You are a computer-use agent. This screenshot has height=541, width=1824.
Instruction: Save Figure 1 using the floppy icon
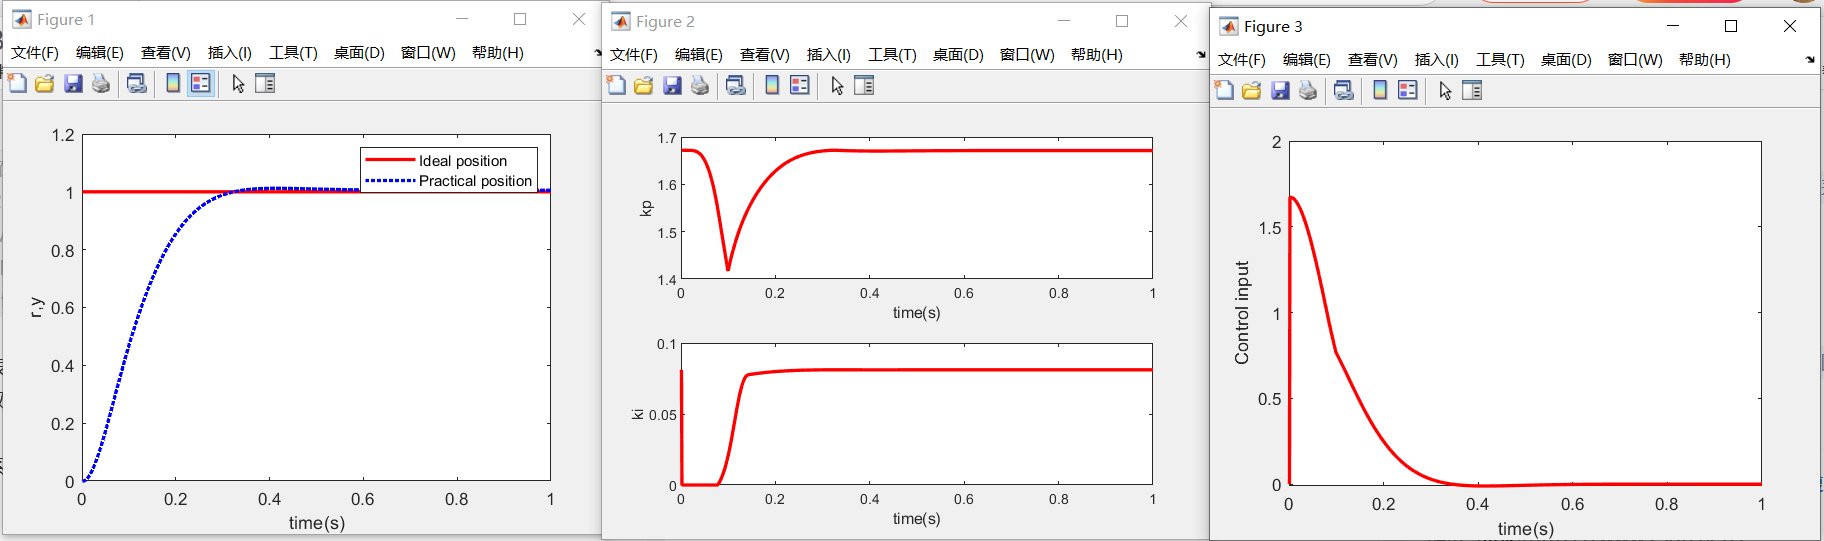[x=73, y=84]
